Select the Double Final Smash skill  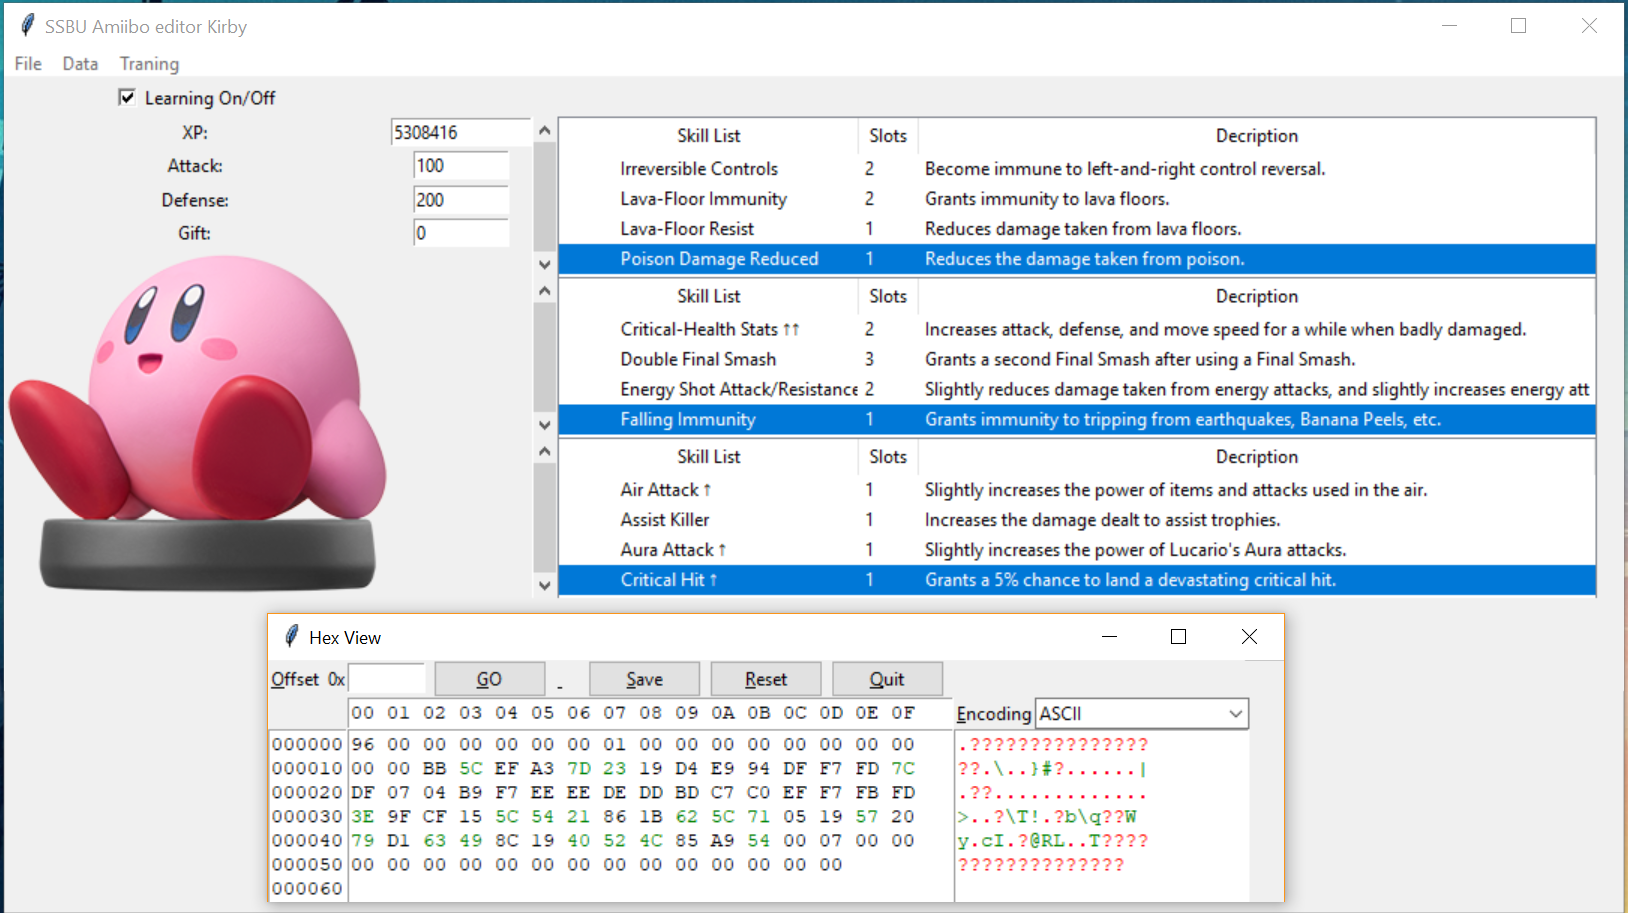point(1077,359)
